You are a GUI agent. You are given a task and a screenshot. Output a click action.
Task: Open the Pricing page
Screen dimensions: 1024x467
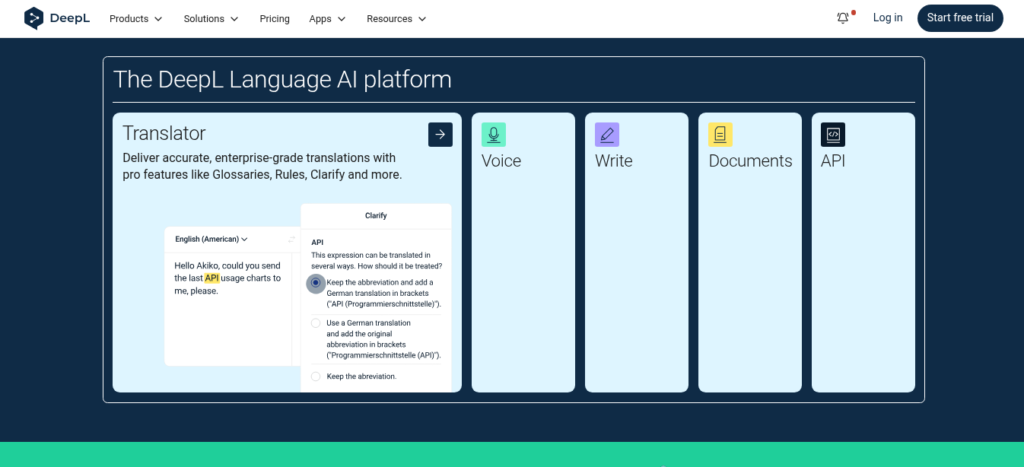274,19
